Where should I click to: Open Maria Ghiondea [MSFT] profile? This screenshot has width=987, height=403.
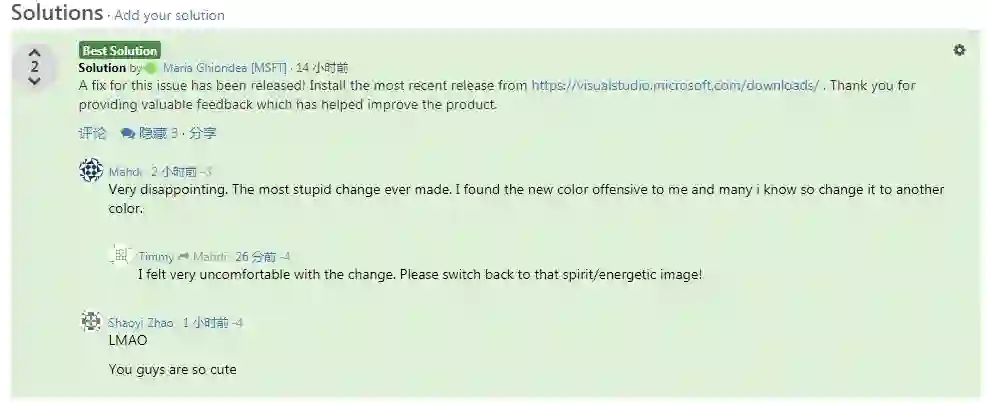[225, 68]
